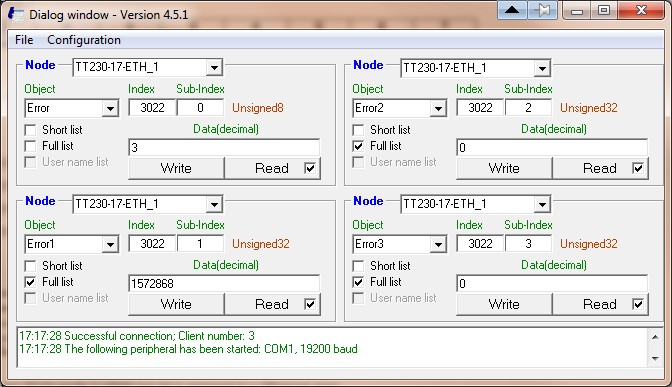Toggle Read checkbox in the Error panel
This screenshot has height=387, width=672.
pyautogui.click(x=310, y=168)
